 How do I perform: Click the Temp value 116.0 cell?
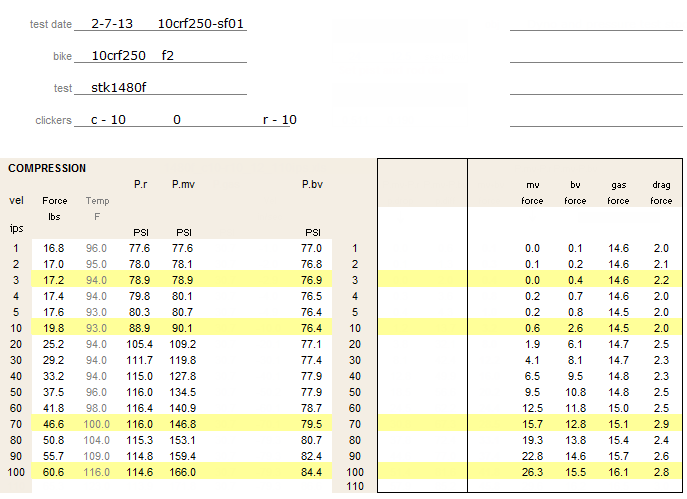click(x=96, y=471)
